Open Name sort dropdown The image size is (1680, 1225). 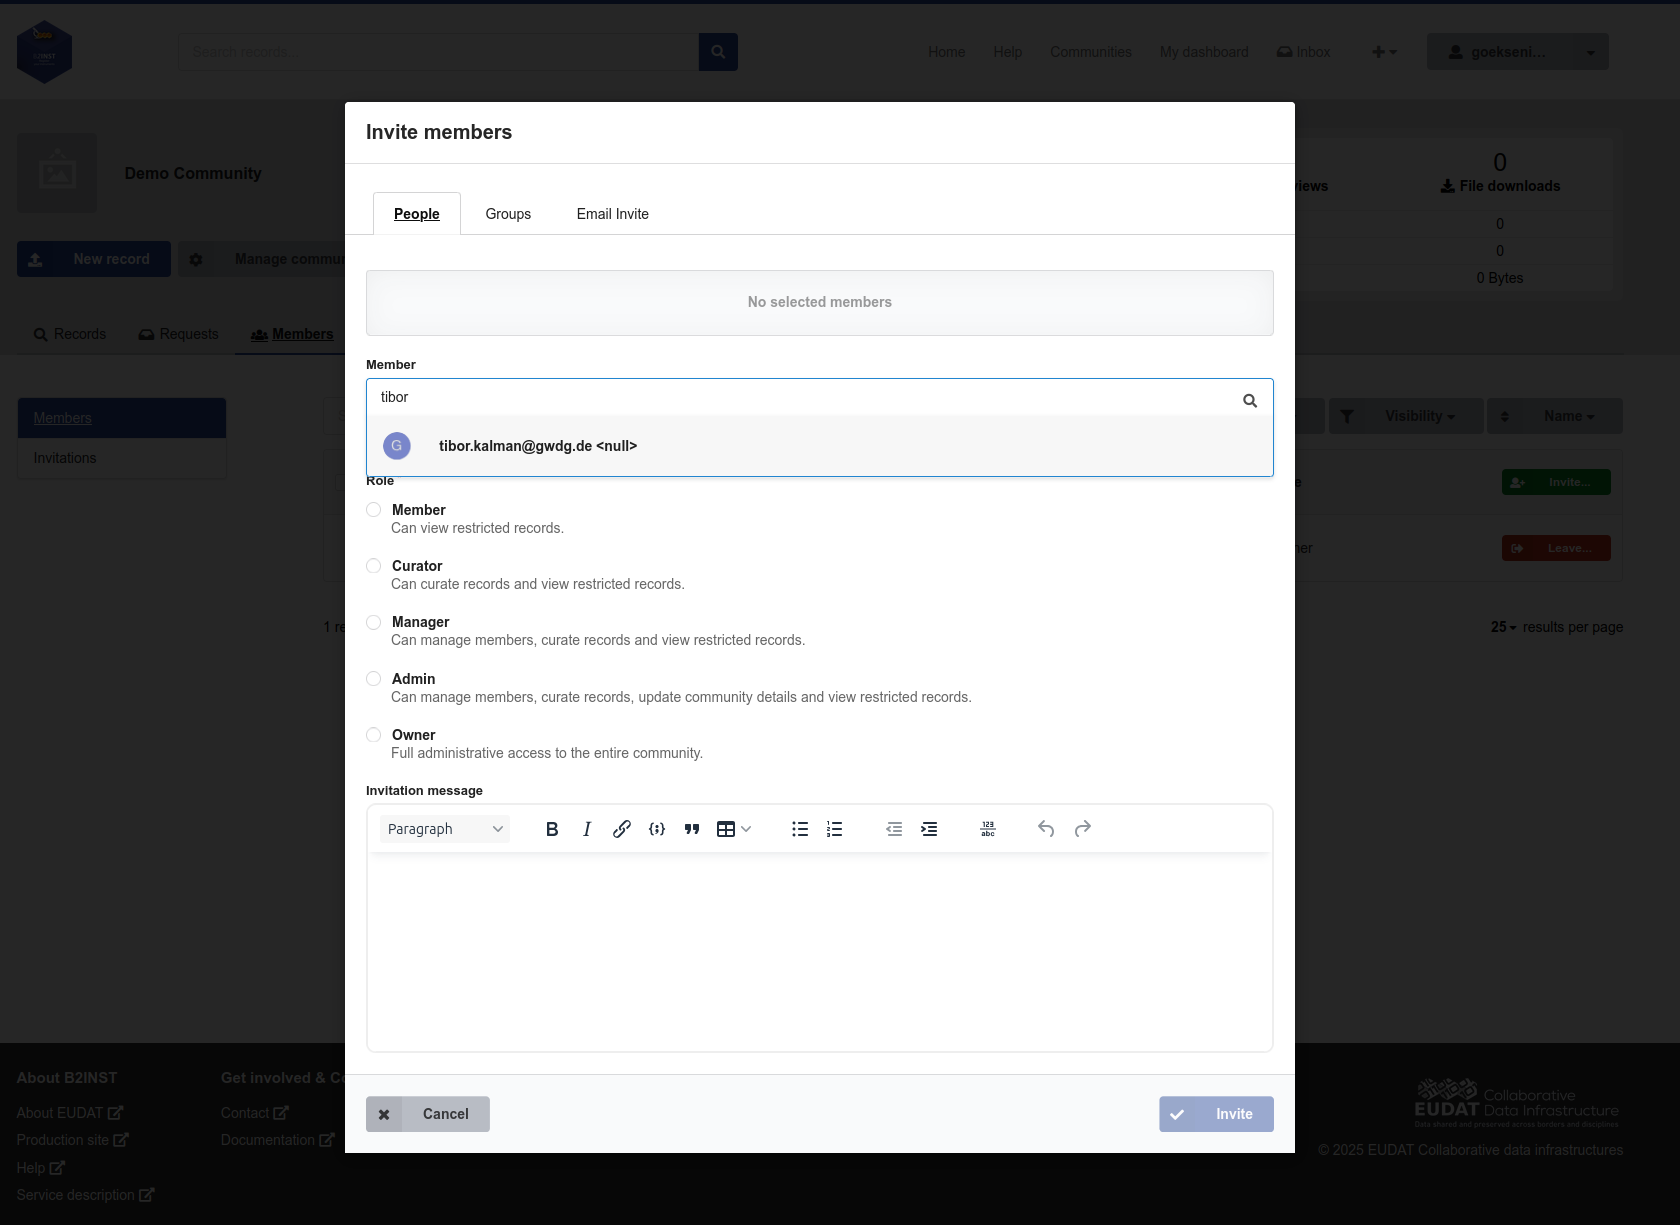1555,416
